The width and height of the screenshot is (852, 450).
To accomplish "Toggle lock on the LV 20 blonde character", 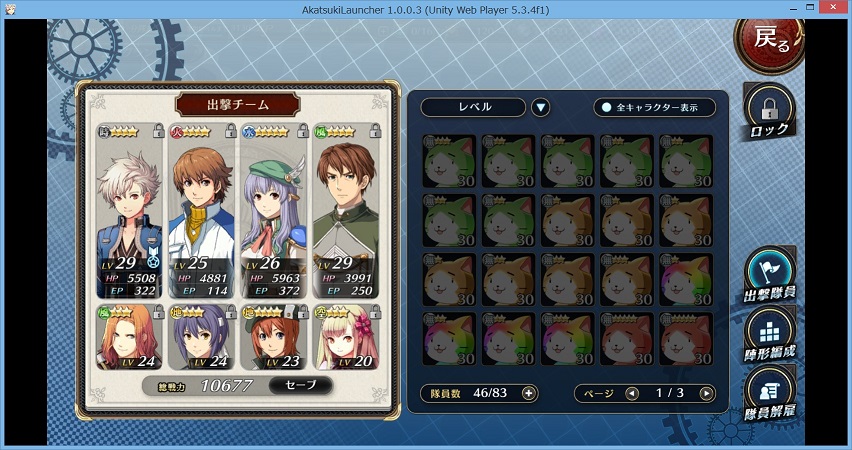I will tap(375, 311).
